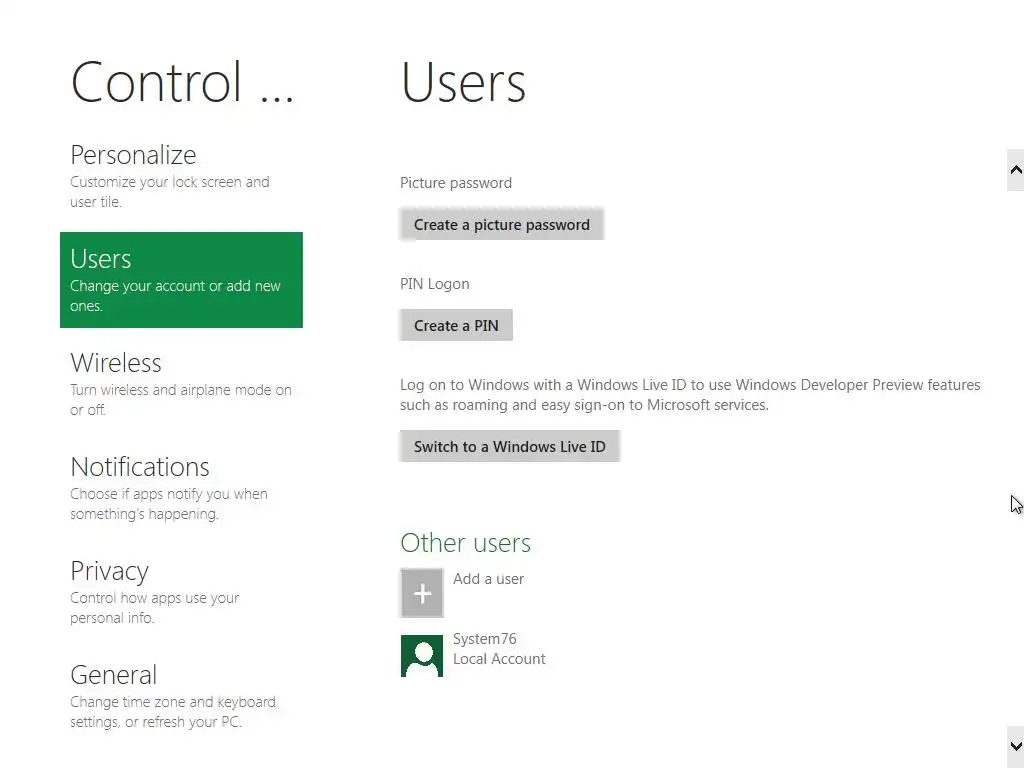Screen dimensions: 1024x768
Task: Select the Users settings section
Action: 181,280
